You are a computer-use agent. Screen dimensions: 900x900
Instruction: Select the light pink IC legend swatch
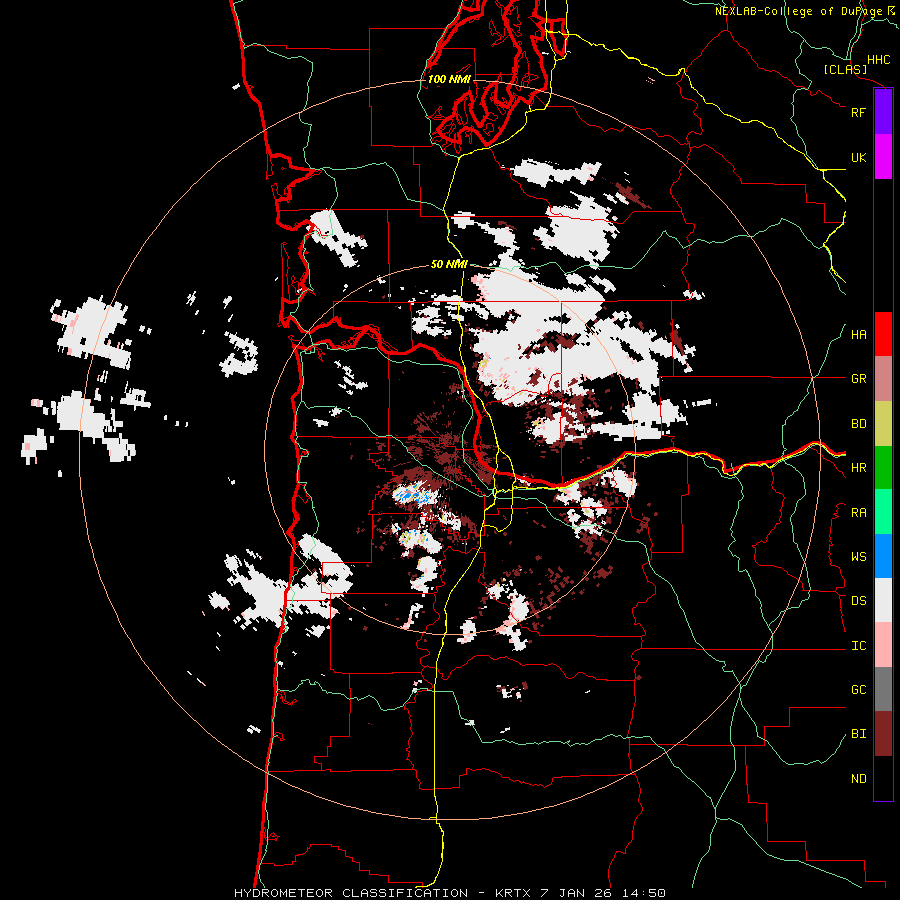click(883, 645)
